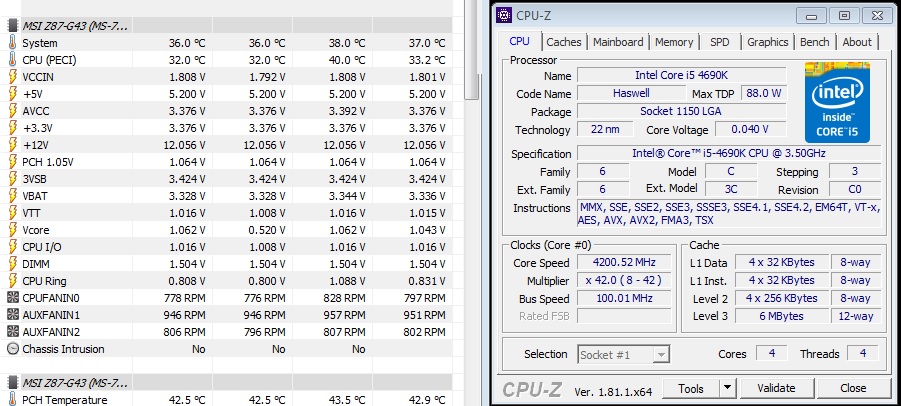
Task: Switch to the Mainboard tab
Action: (618, 42)
